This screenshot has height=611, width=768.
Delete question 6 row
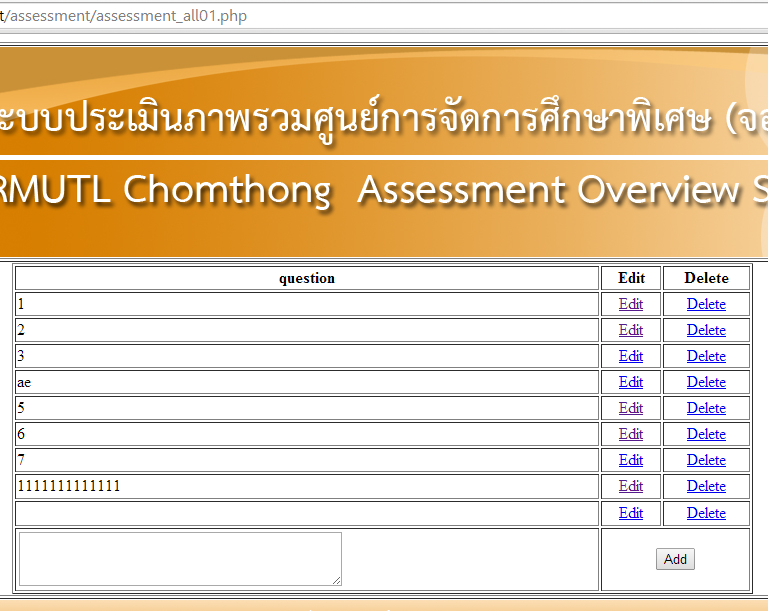(x=706, y=434)
